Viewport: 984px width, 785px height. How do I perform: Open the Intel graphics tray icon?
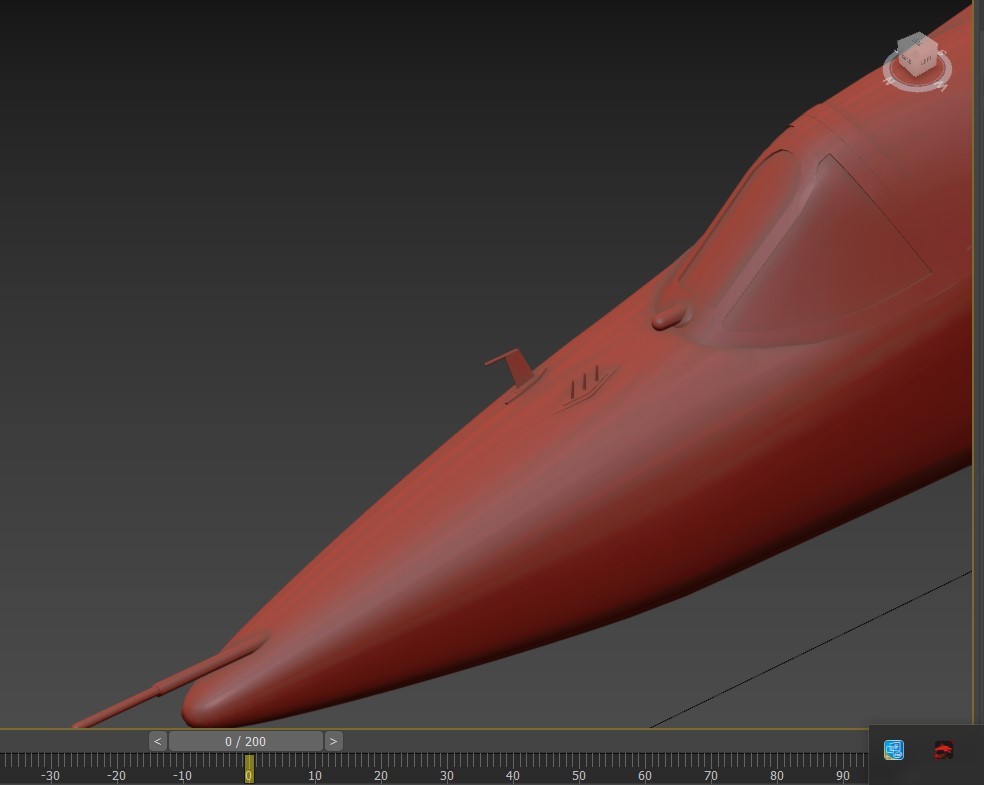pyautogui.click(x=894, y=750)
